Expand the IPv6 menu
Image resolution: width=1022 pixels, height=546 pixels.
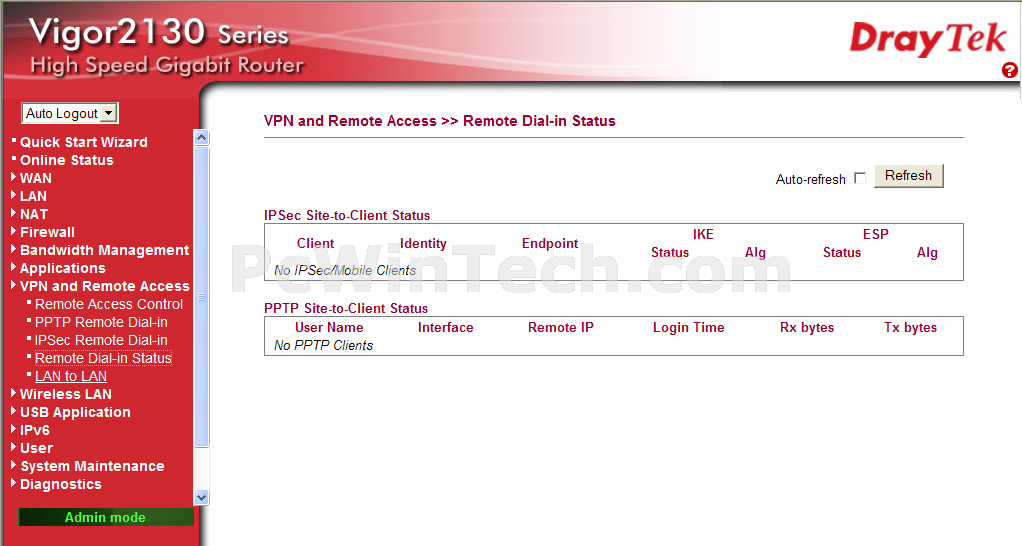35,430
